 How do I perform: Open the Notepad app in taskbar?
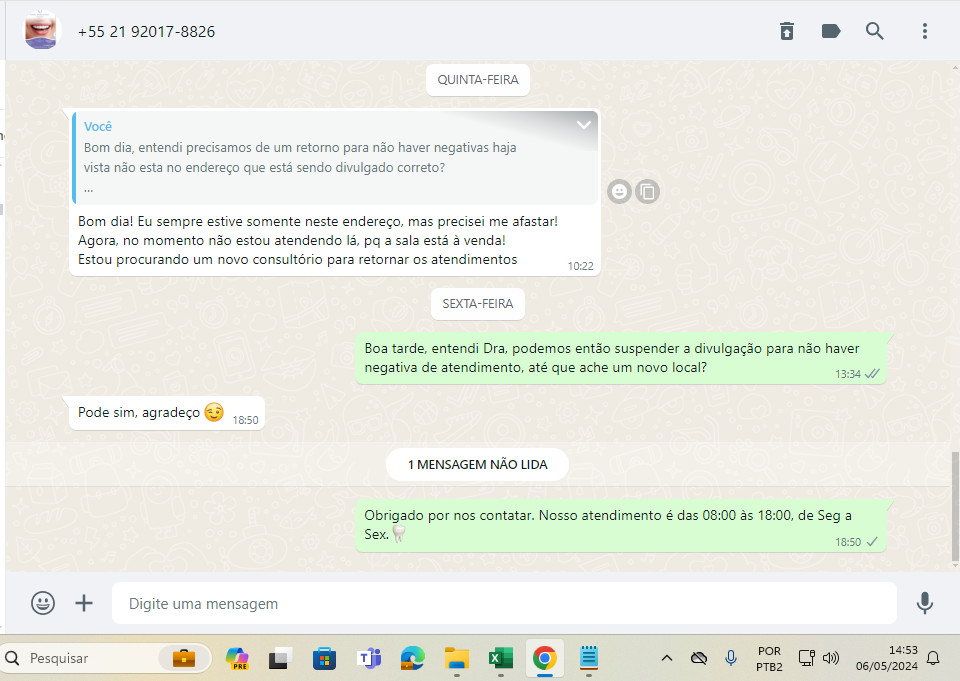click(x=589, y=658)
